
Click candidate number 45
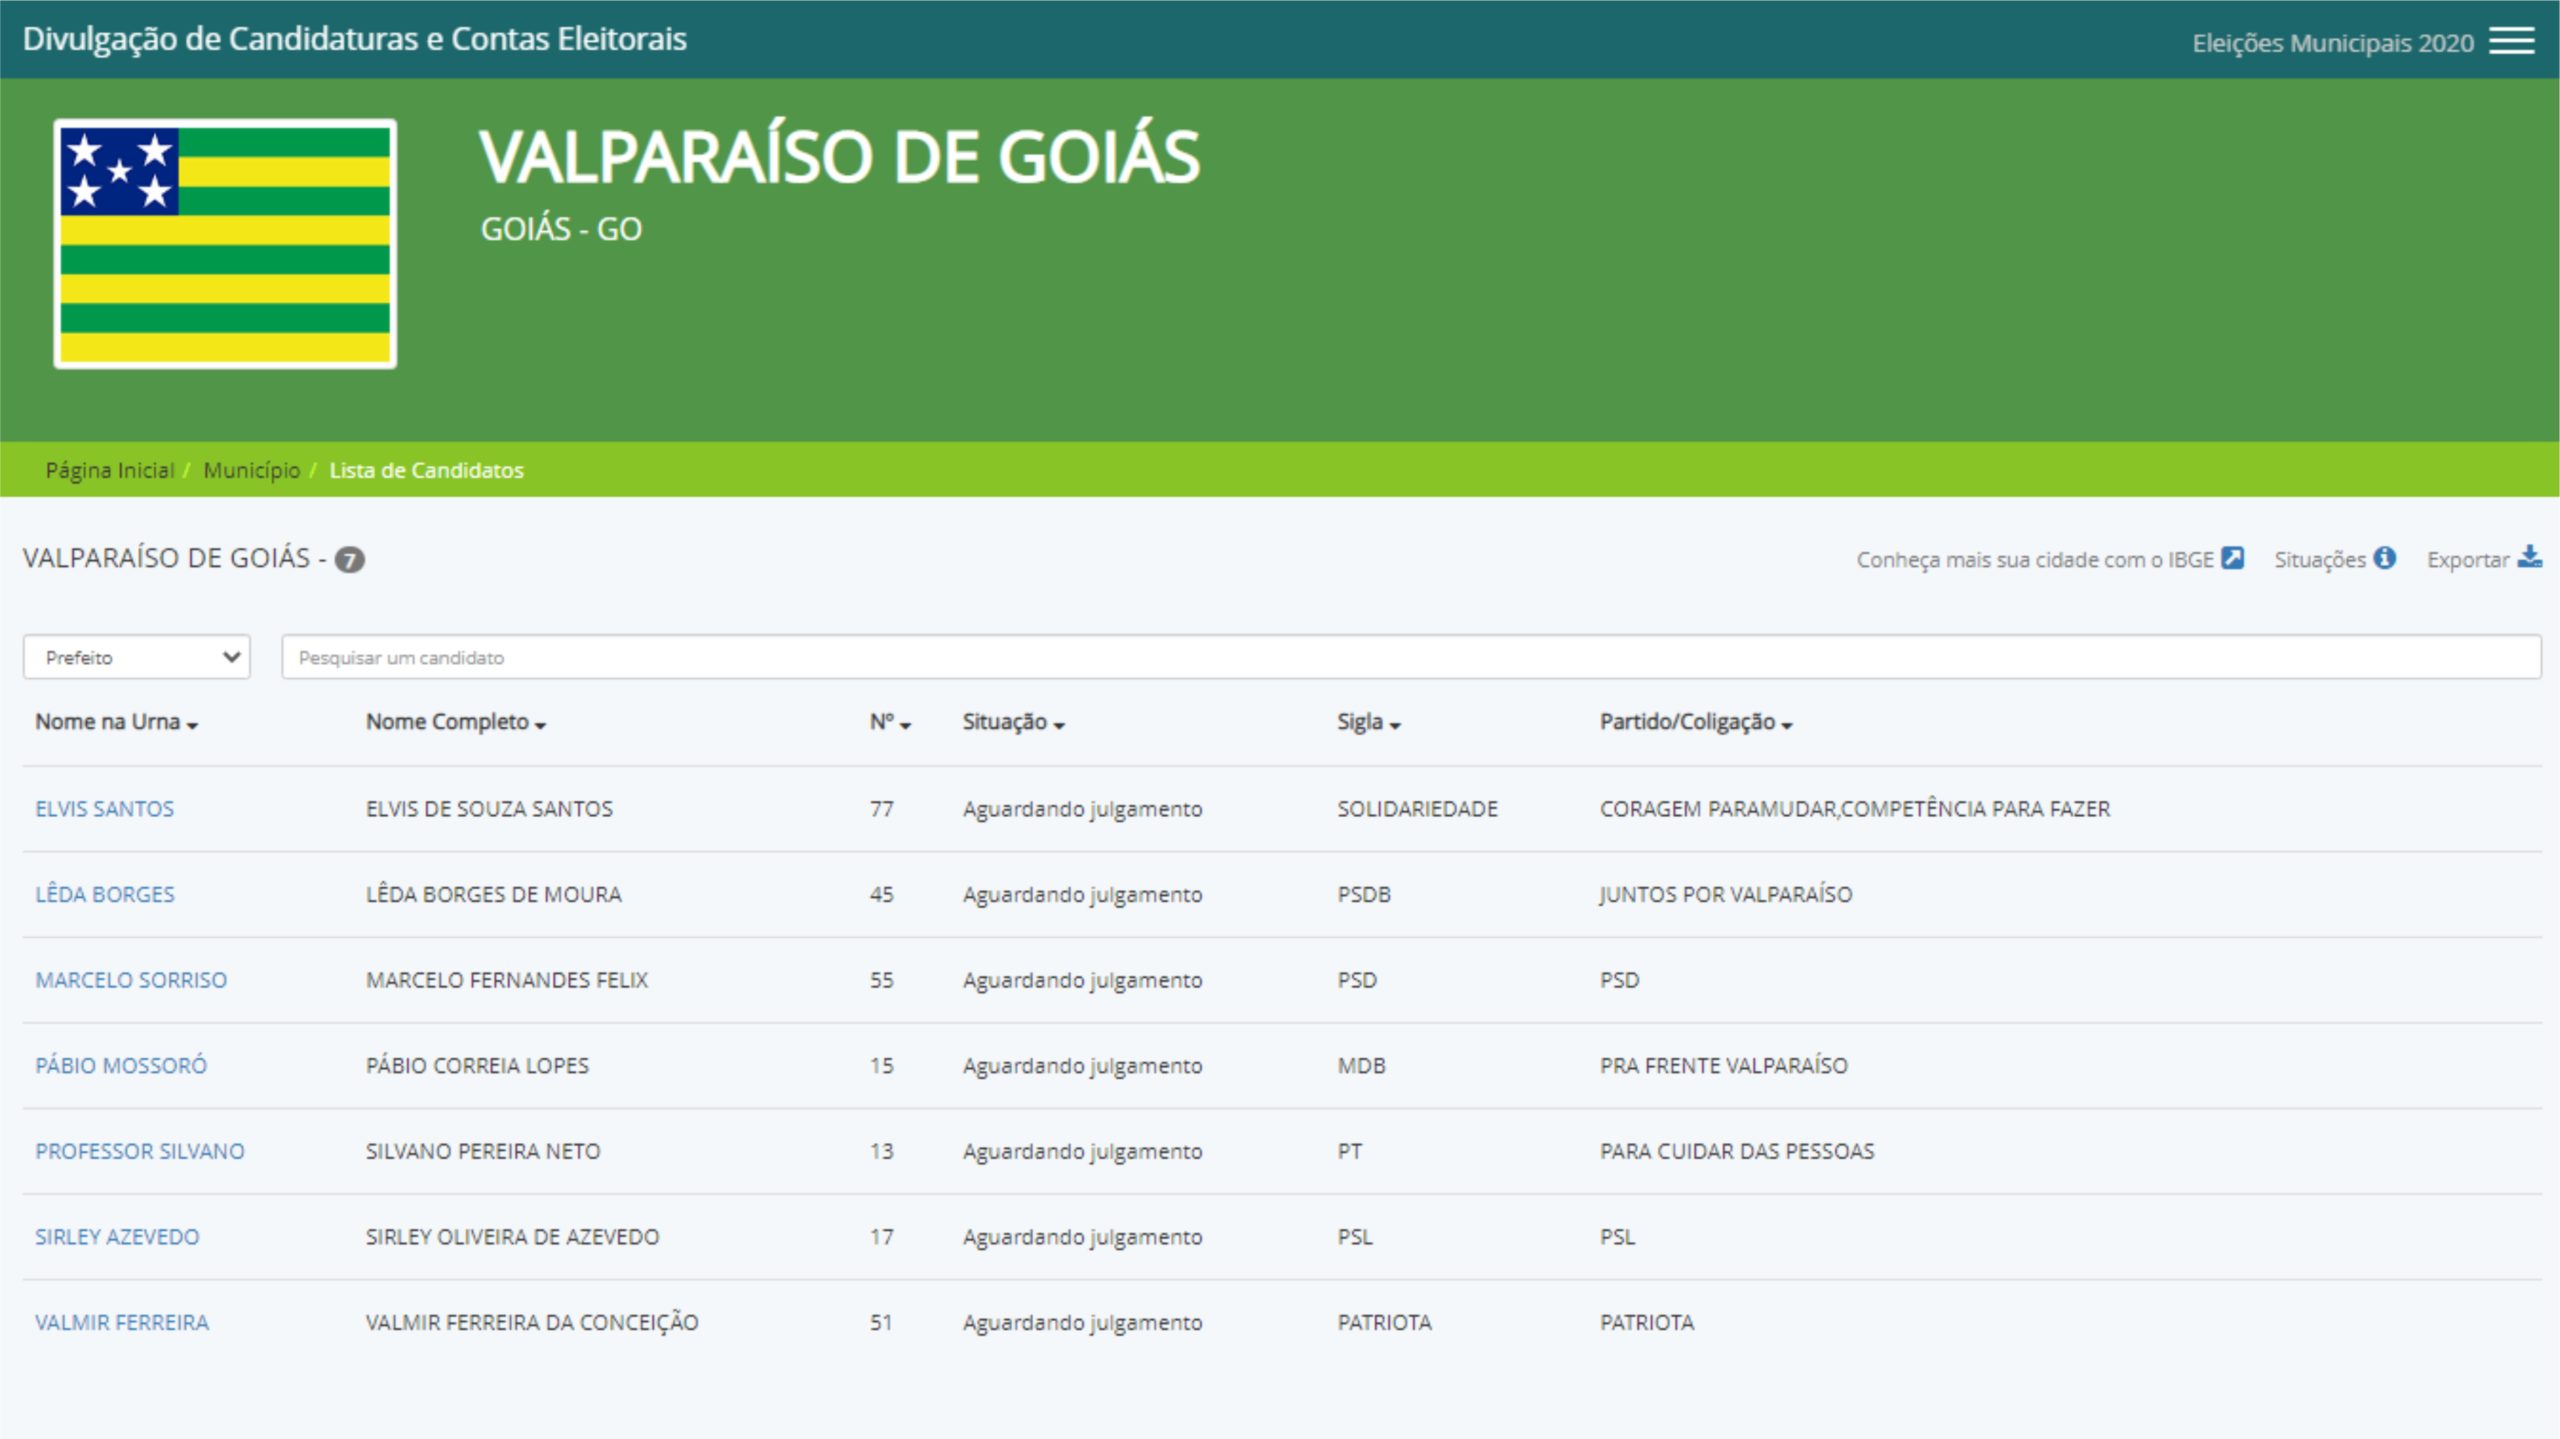tap(881, 894)
